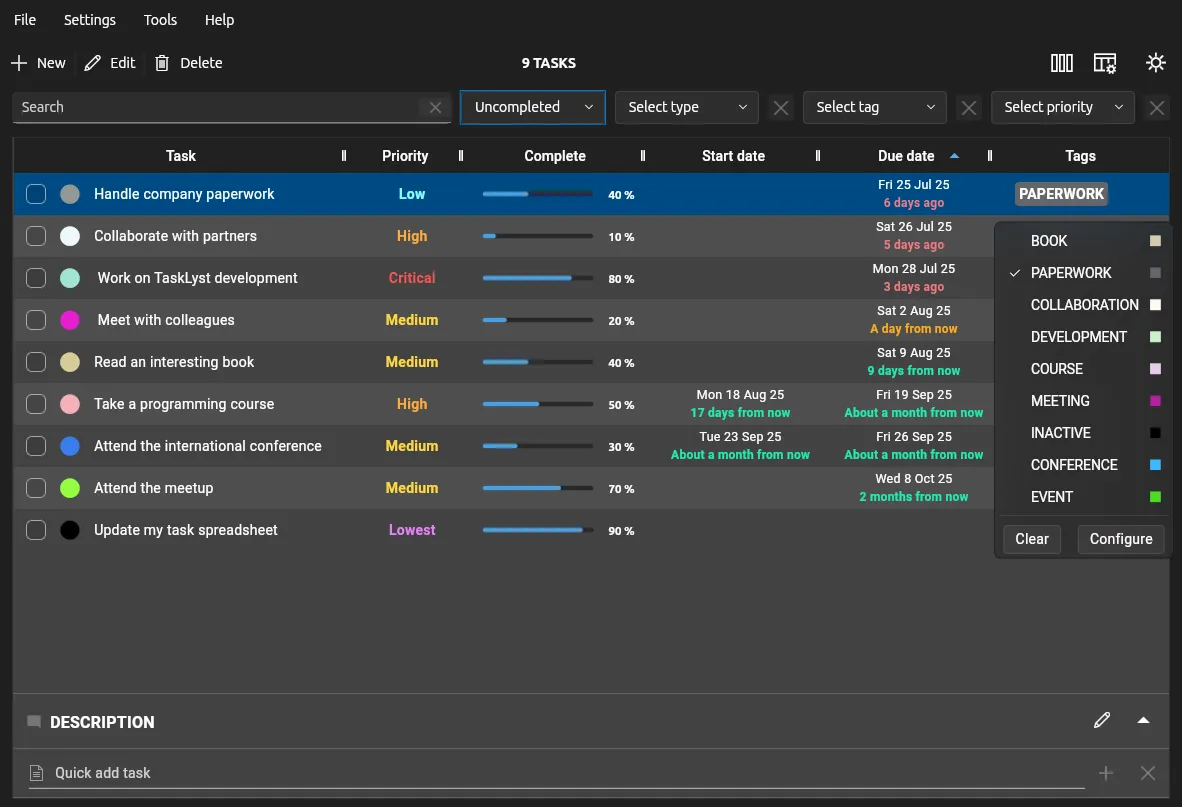Click the Delete trash icon

tap(162, 63)
